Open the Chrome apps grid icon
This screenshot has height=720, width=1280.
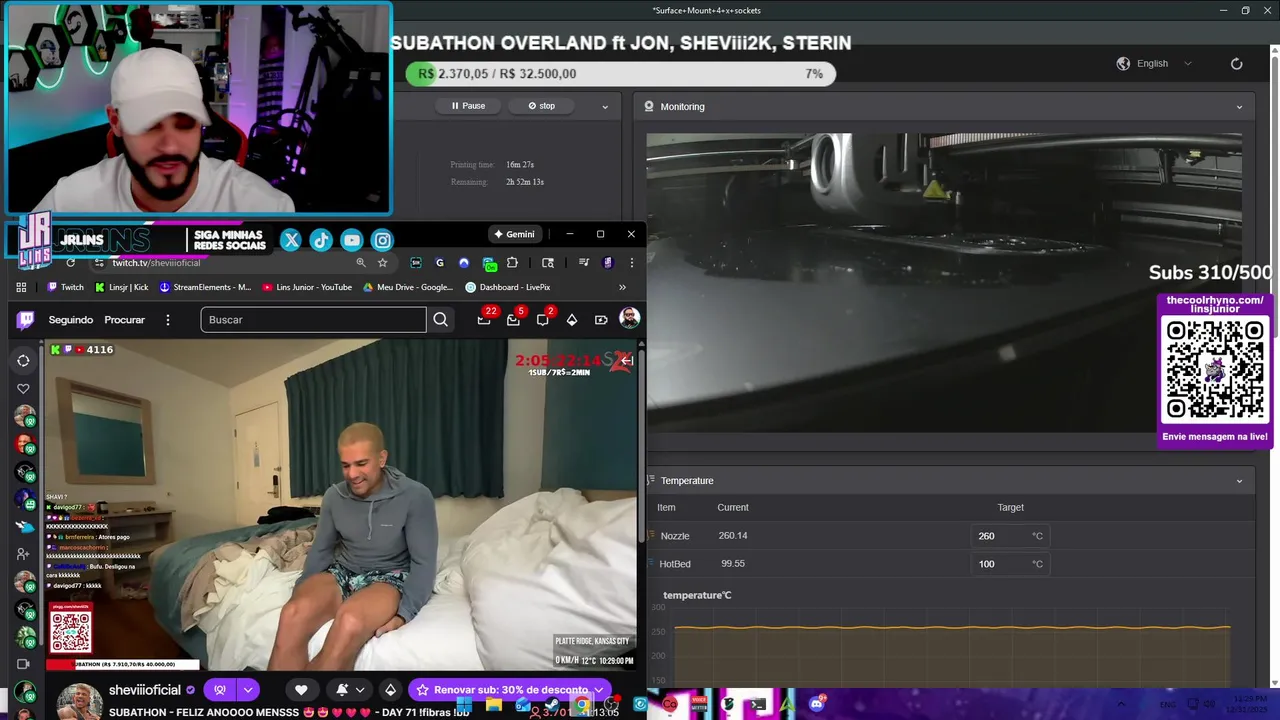[21, 287]
